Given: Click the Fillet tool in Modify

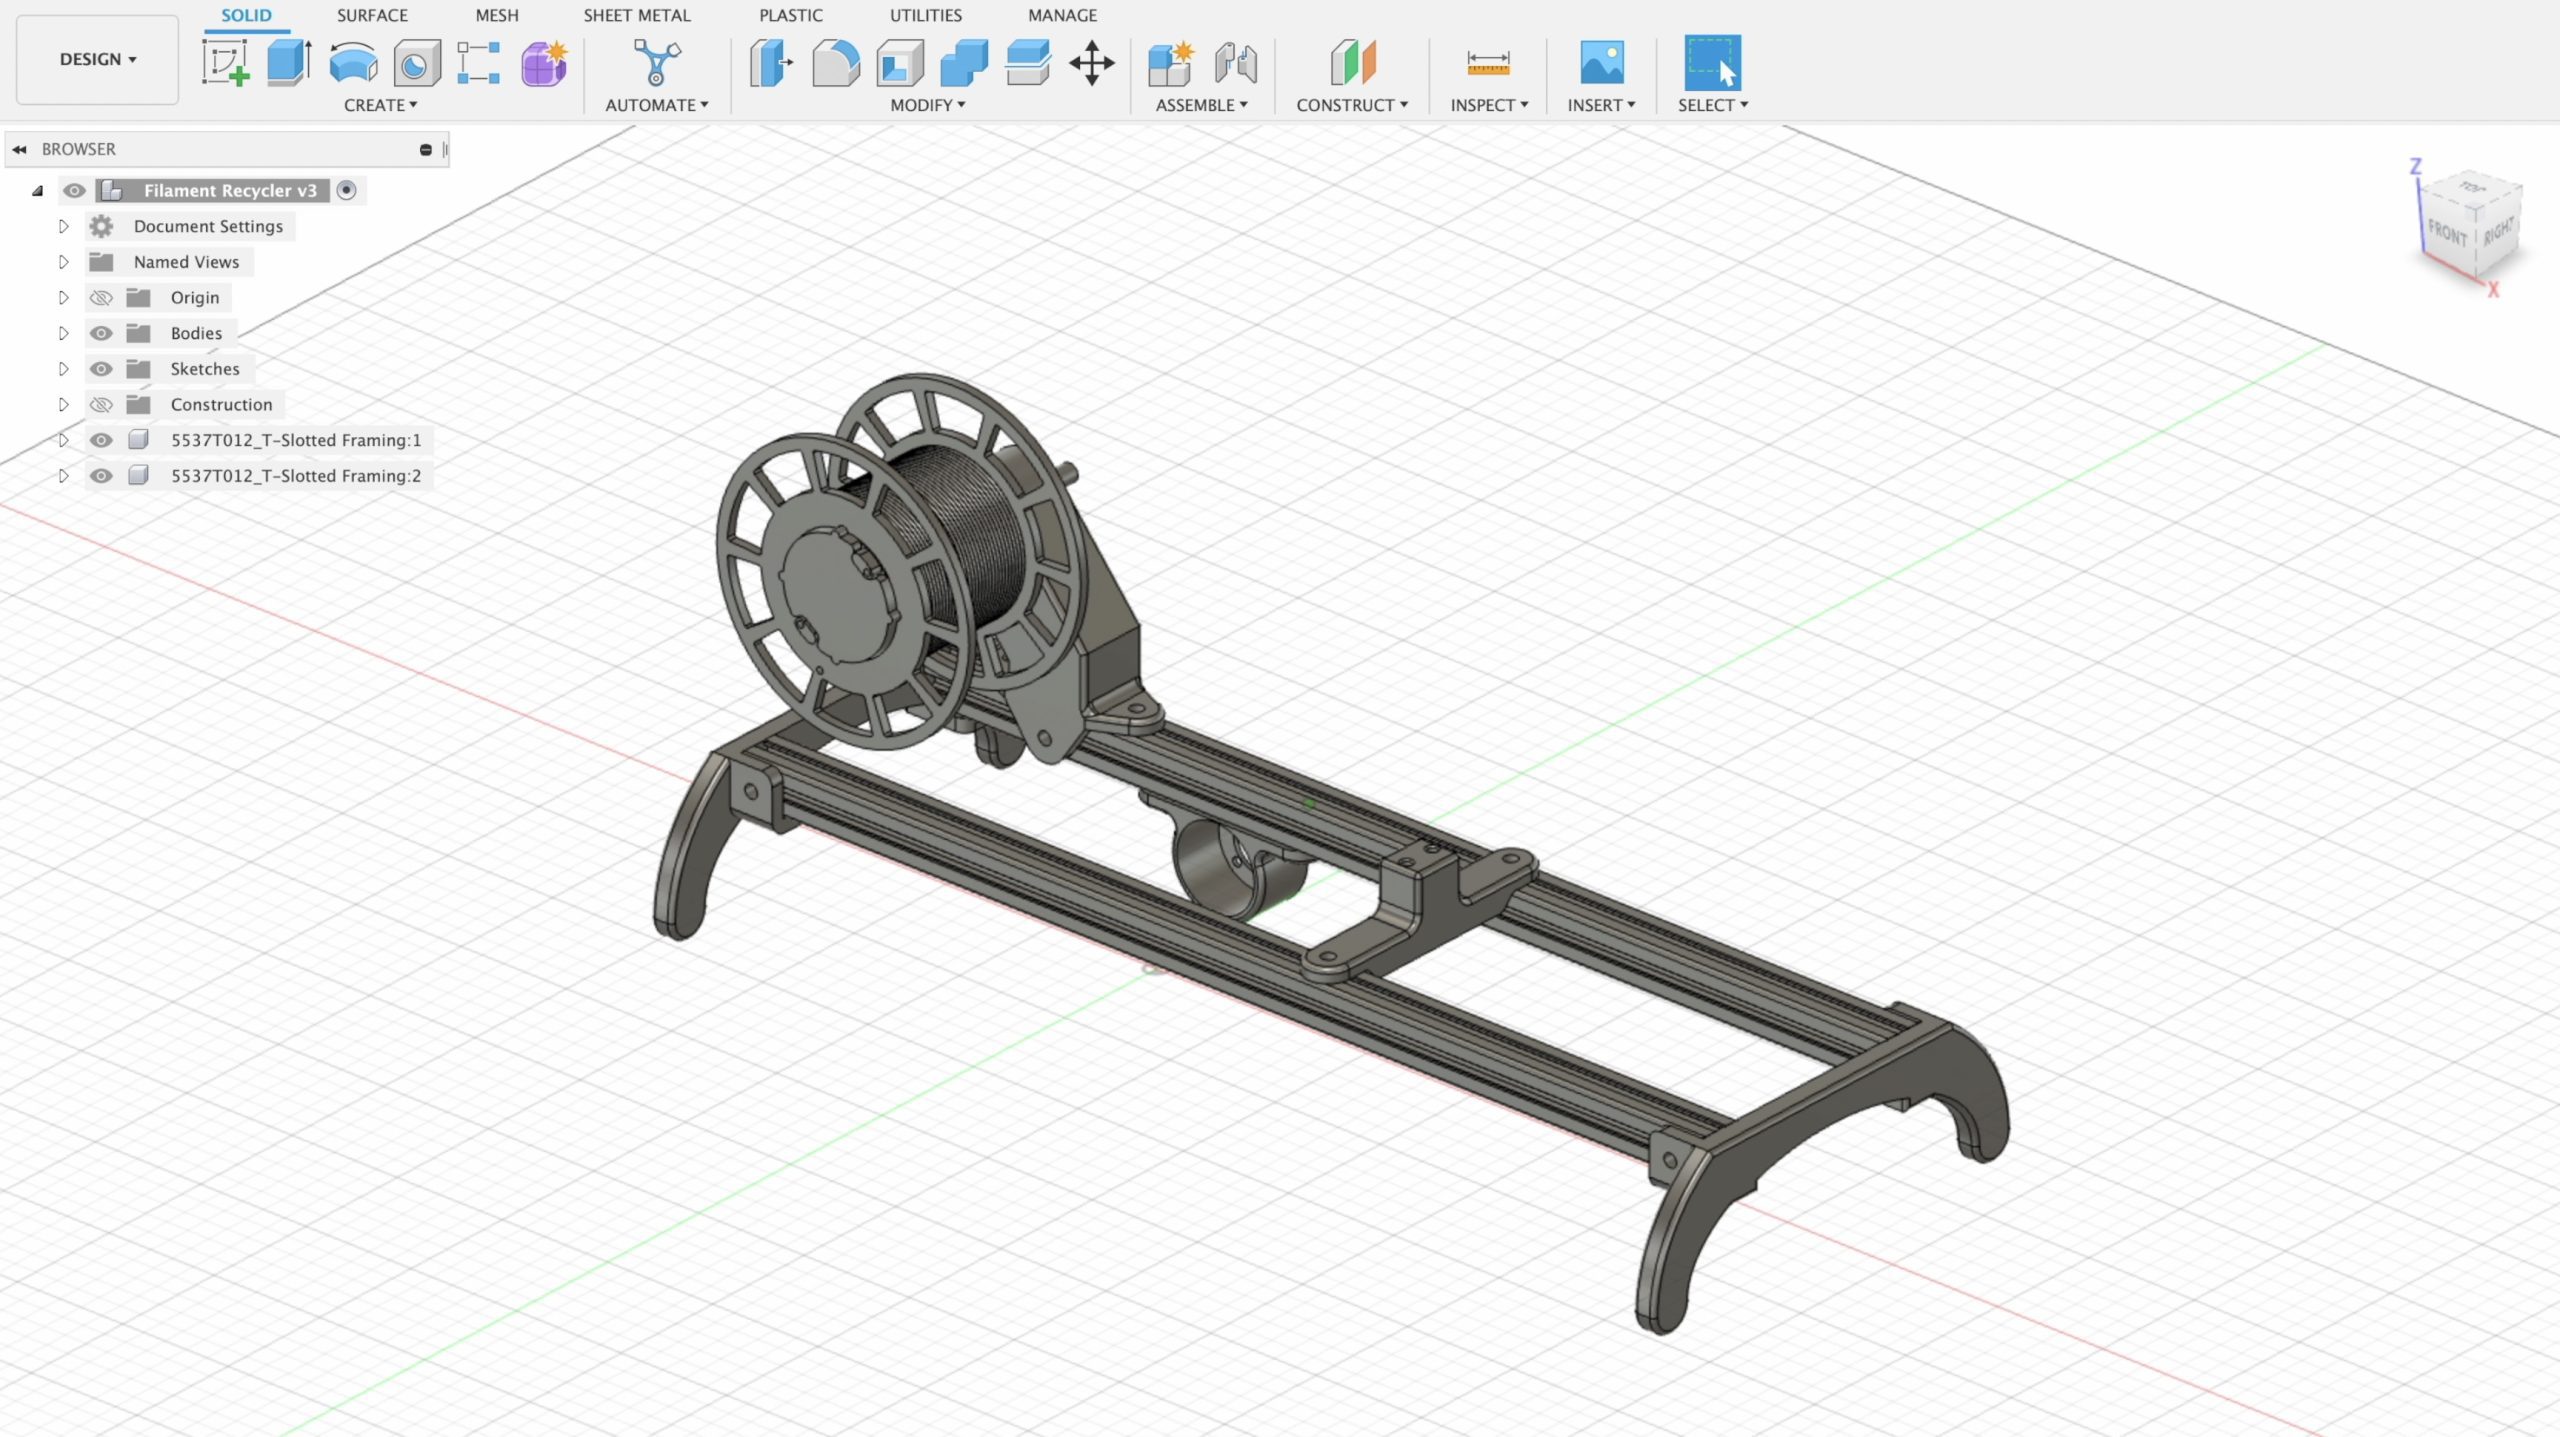Looking at the screenshot, I should point(835,63).
